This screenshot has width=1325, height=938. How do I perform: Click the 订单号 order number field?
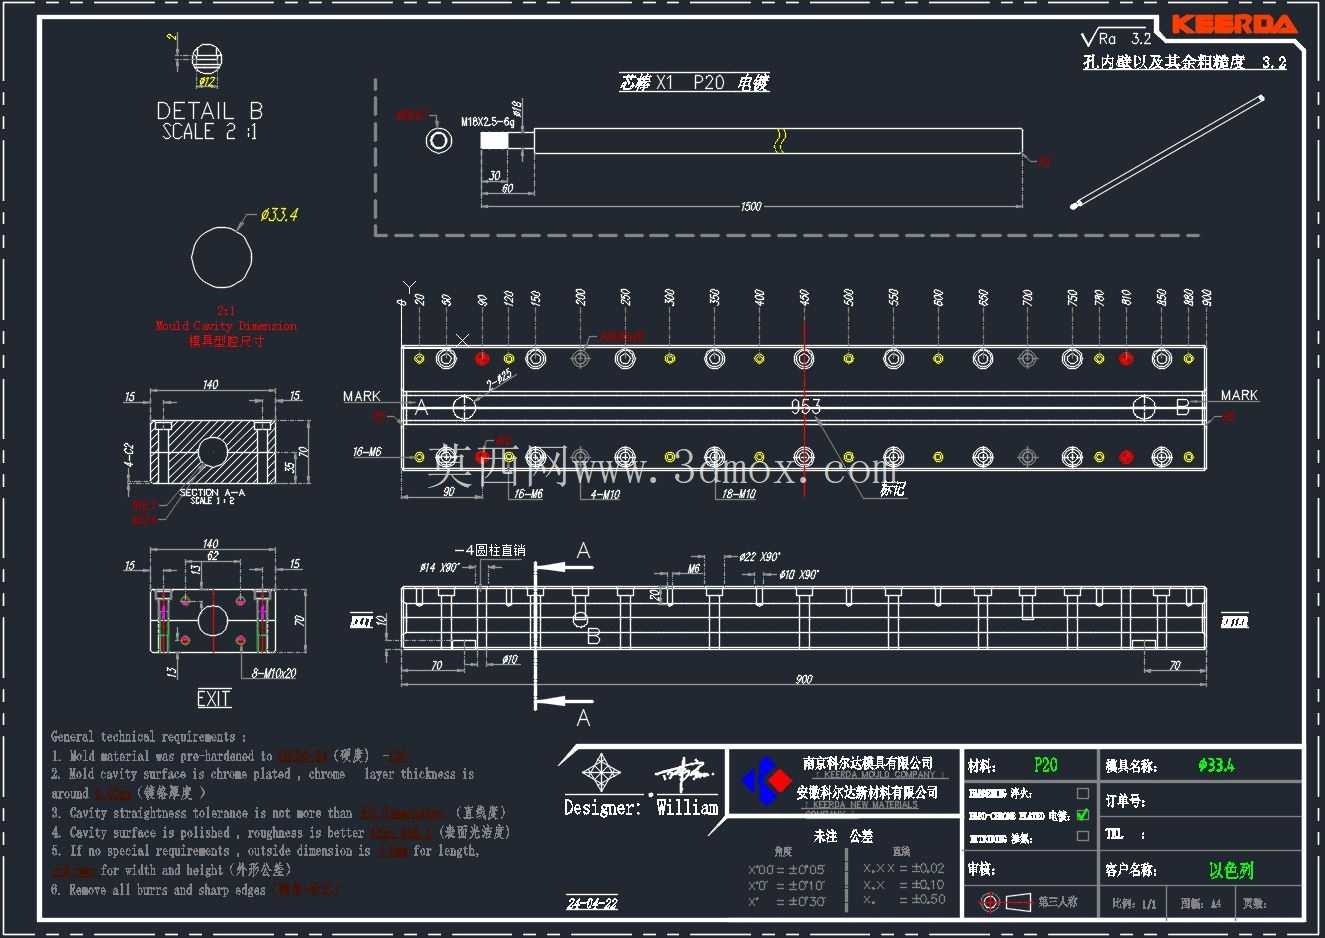pos(1201,801)
